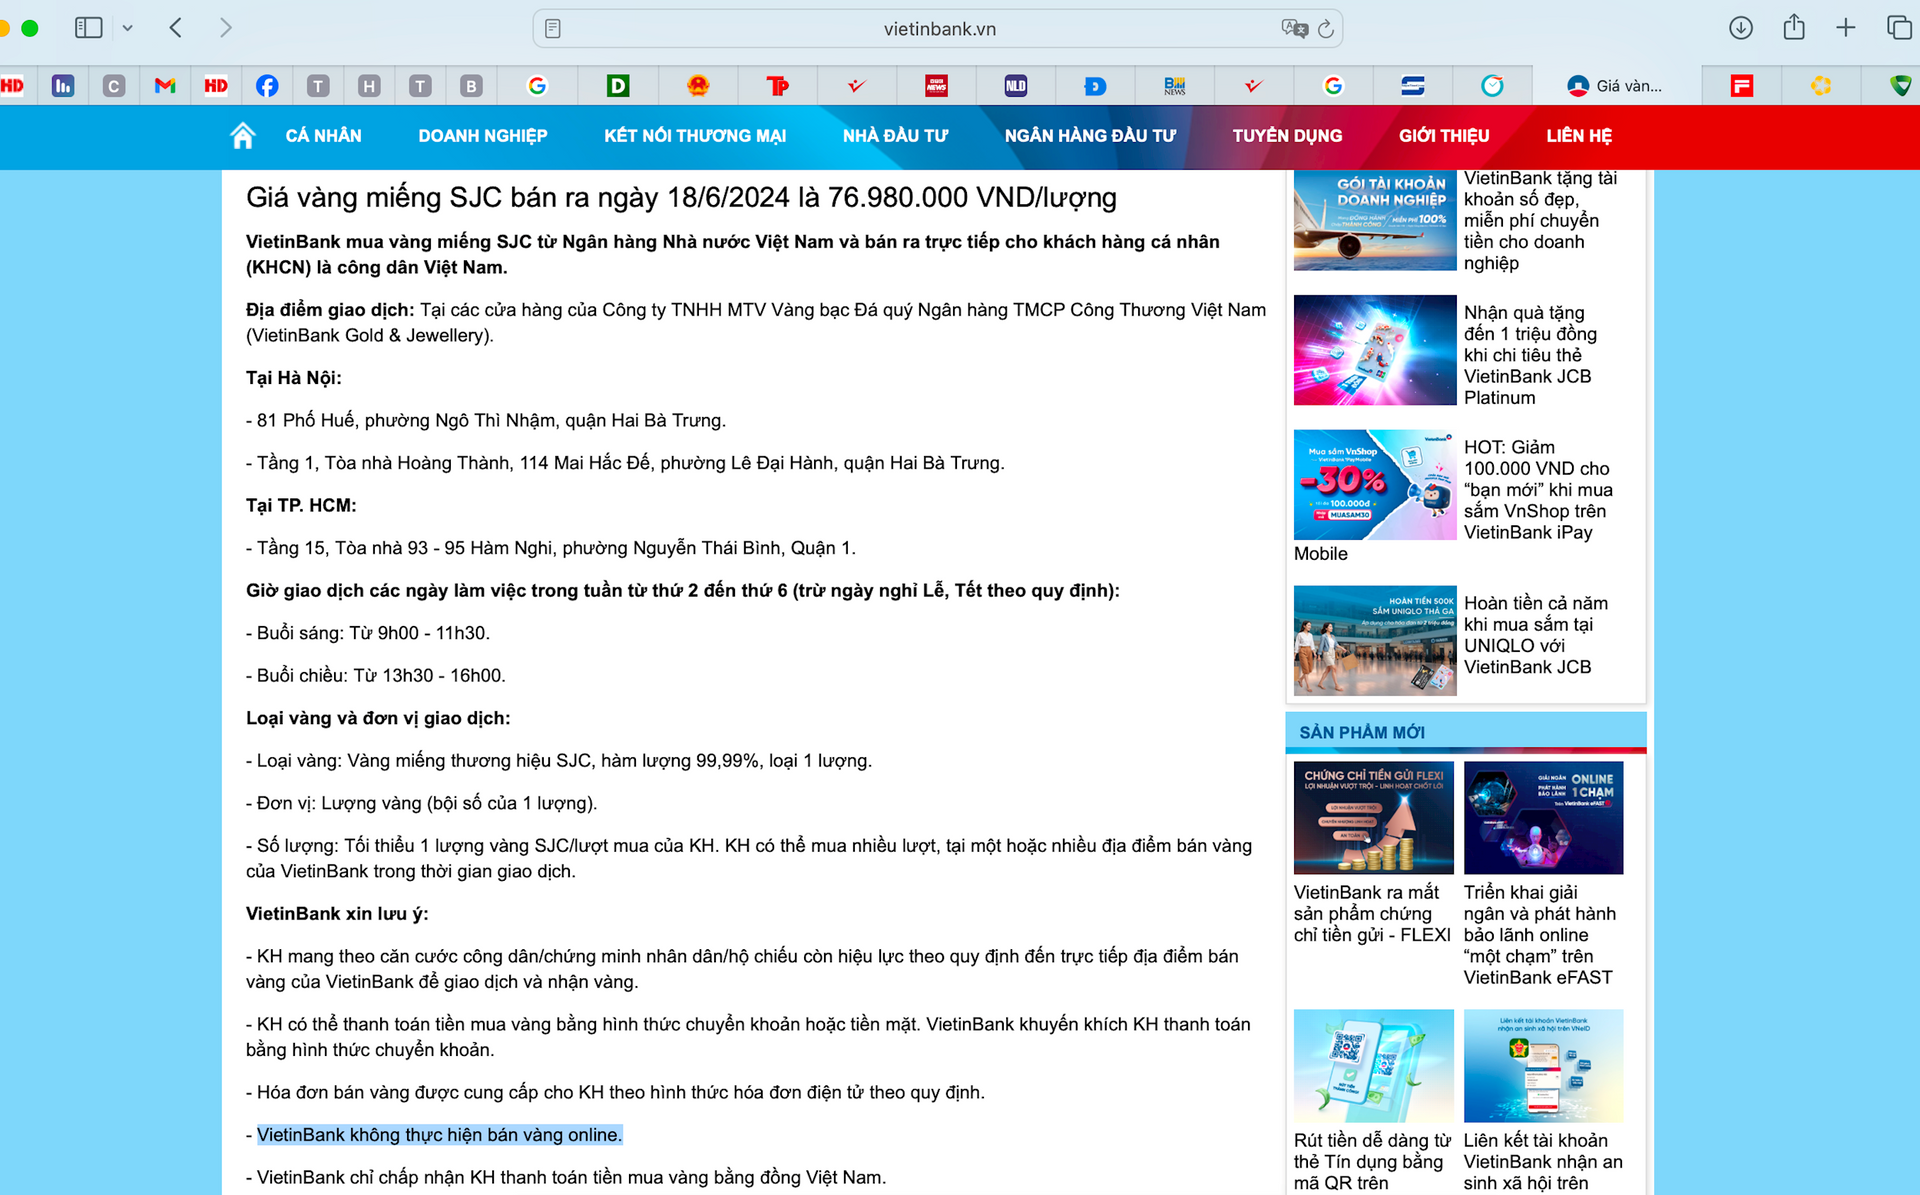Viewport: 1920px width, 1195px height.
Task: Open the TUYỂN DỤNG menu
Action: [x=1287, y=136]
